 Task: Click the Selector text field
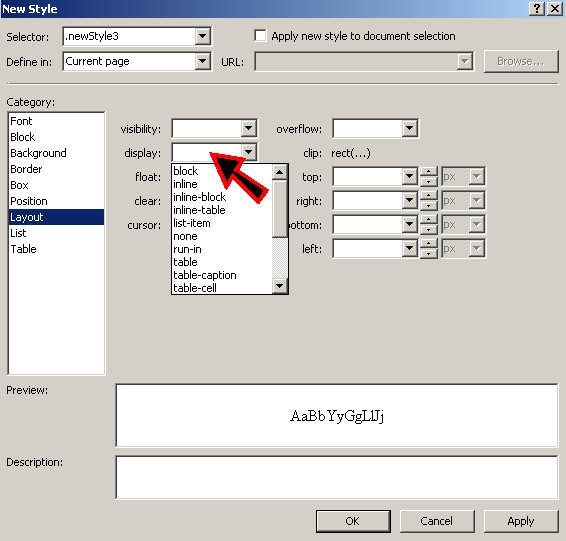pos(129,36)
